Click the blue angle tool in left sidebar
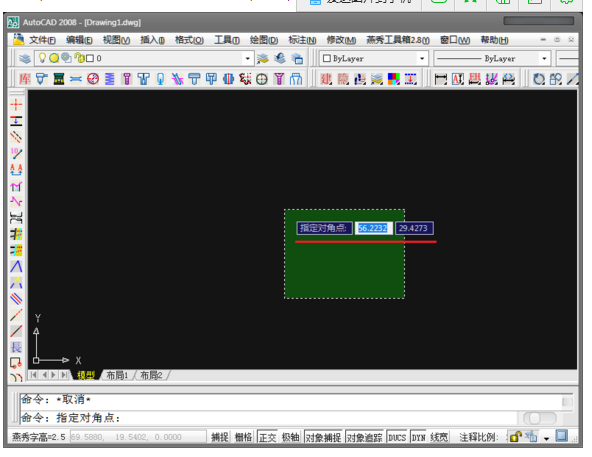Screen dimensions: 592x457 click(16, 266)
